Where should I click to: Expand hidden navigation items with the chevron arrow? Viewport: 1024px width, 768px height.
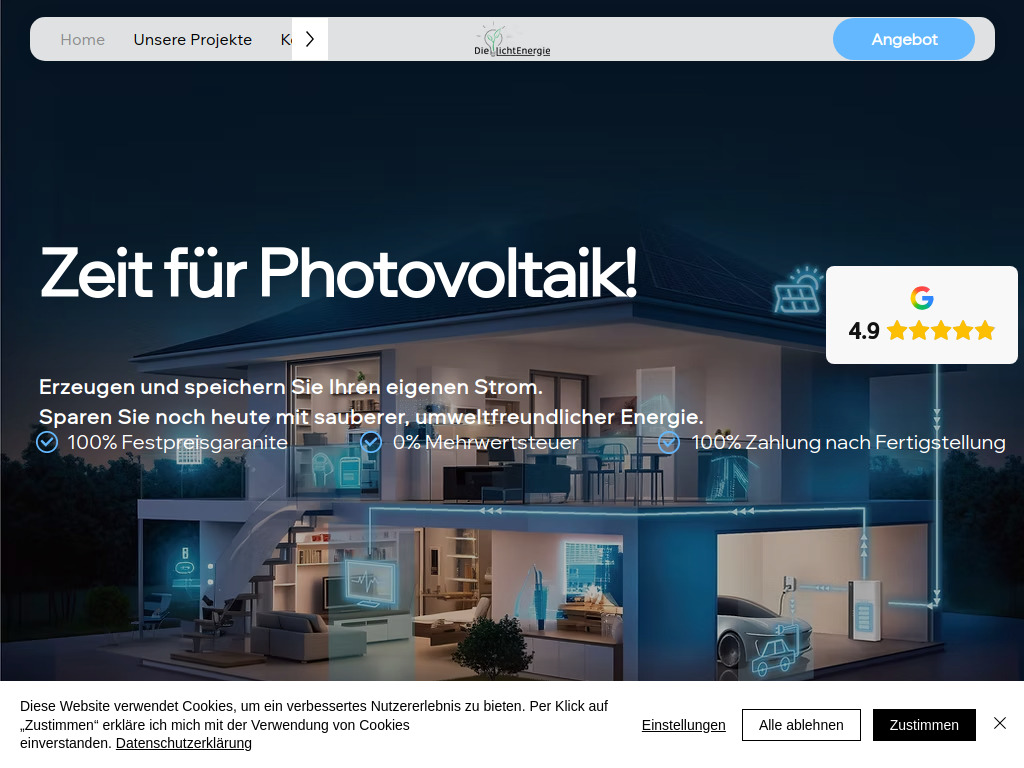click(308, 38)
